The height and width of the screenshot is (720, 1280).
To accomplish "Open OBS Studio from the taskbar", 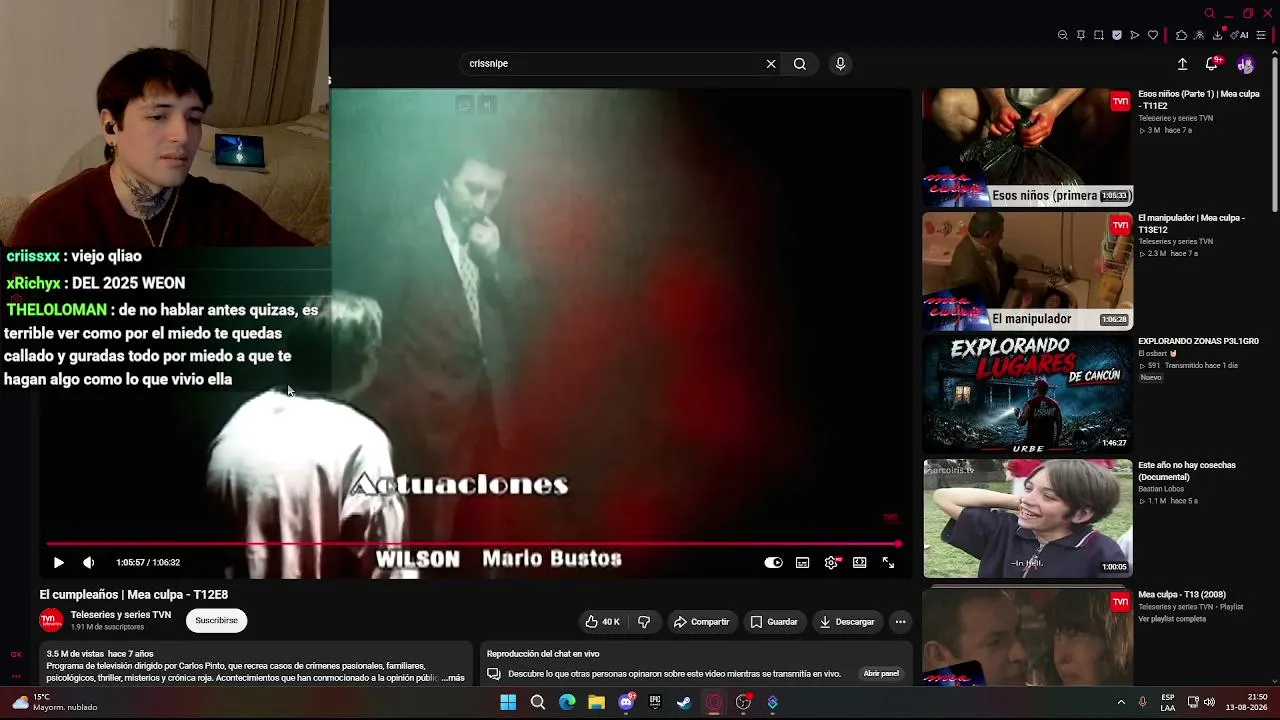I will click(x=743, y=702).
